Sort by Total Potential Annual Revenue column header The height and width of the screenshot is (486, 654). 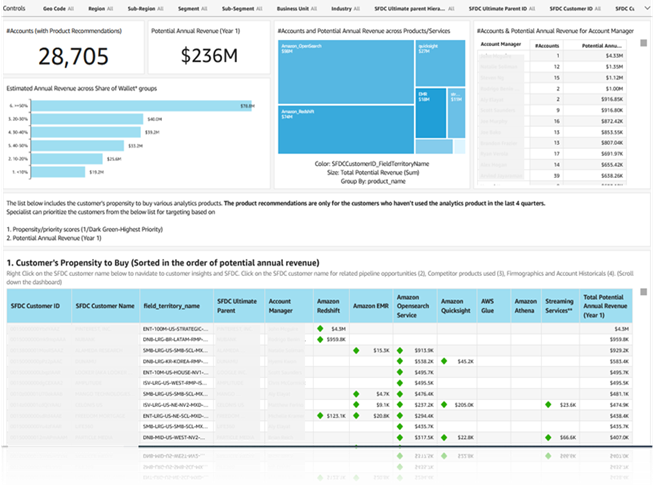pos(608,304)
